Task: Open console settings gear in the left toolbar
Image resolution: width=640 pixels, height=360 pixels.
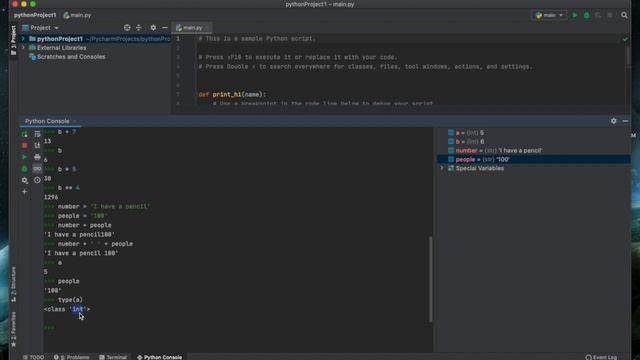Action: coord(24,180)
